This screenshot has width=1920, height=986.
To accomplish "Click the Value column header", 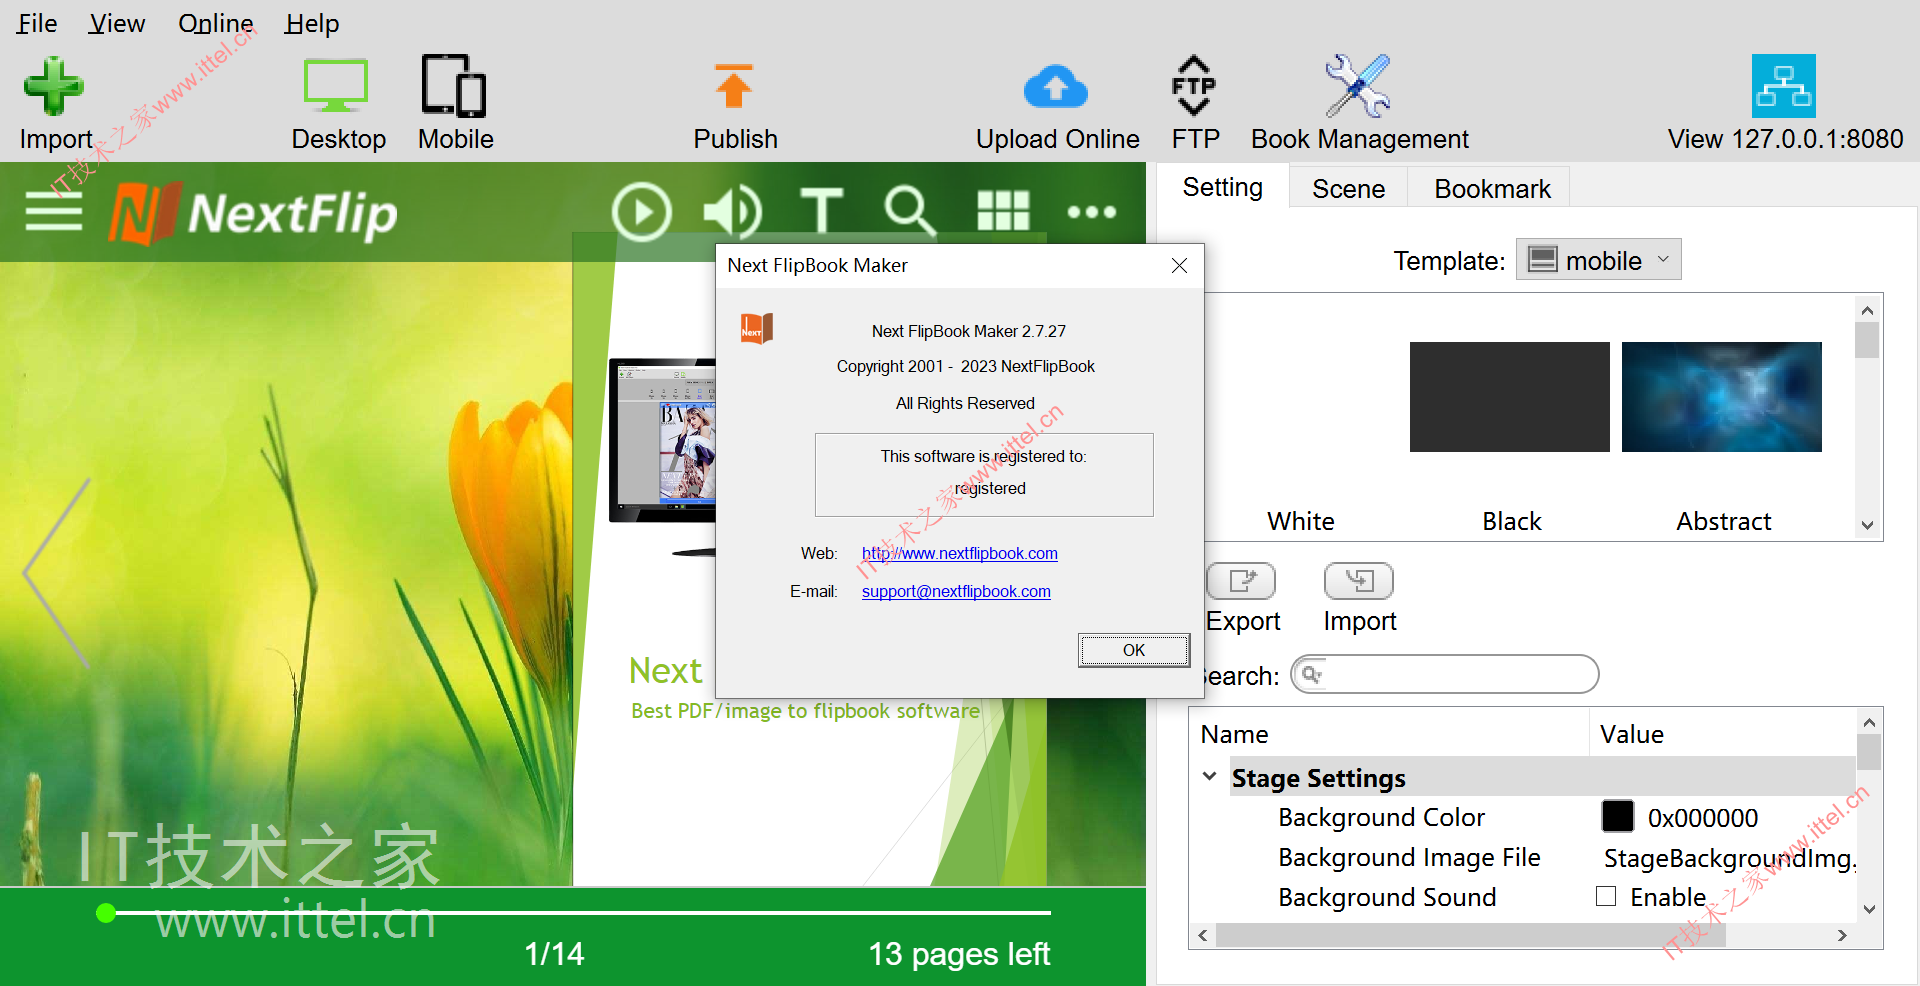I will 1723,734.
